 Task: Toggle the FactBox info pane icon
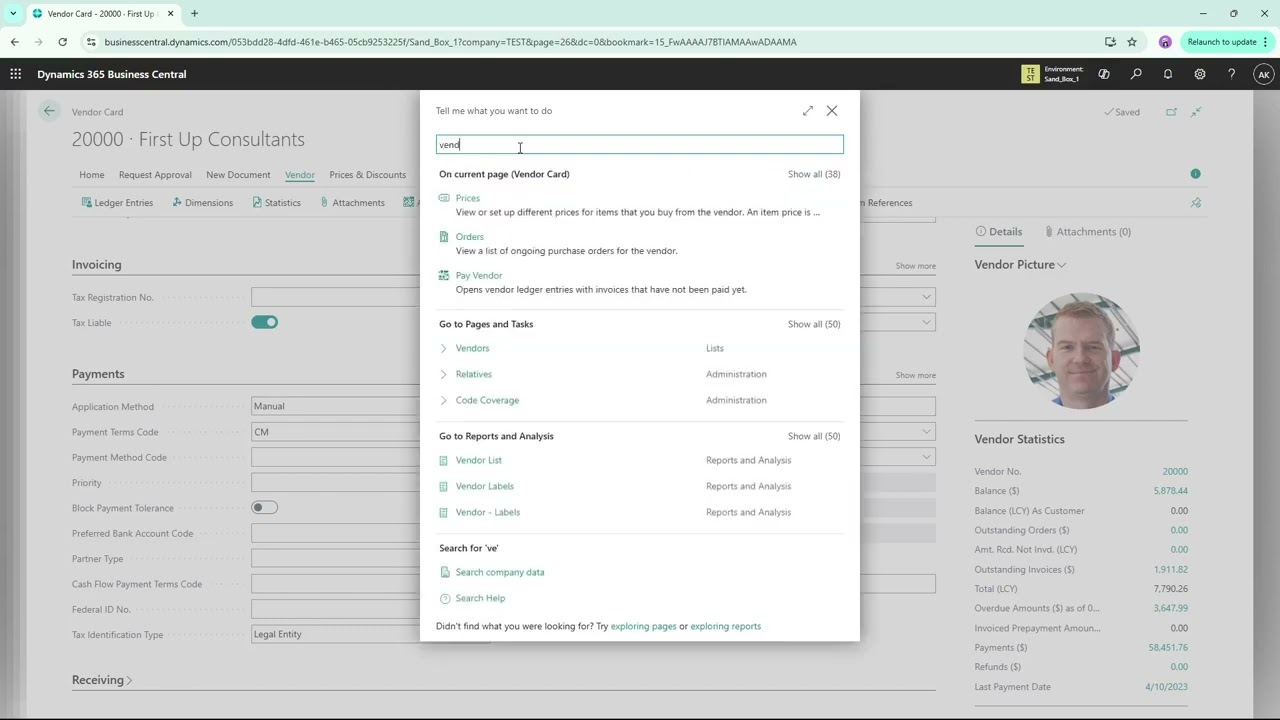coord(1195,174)
